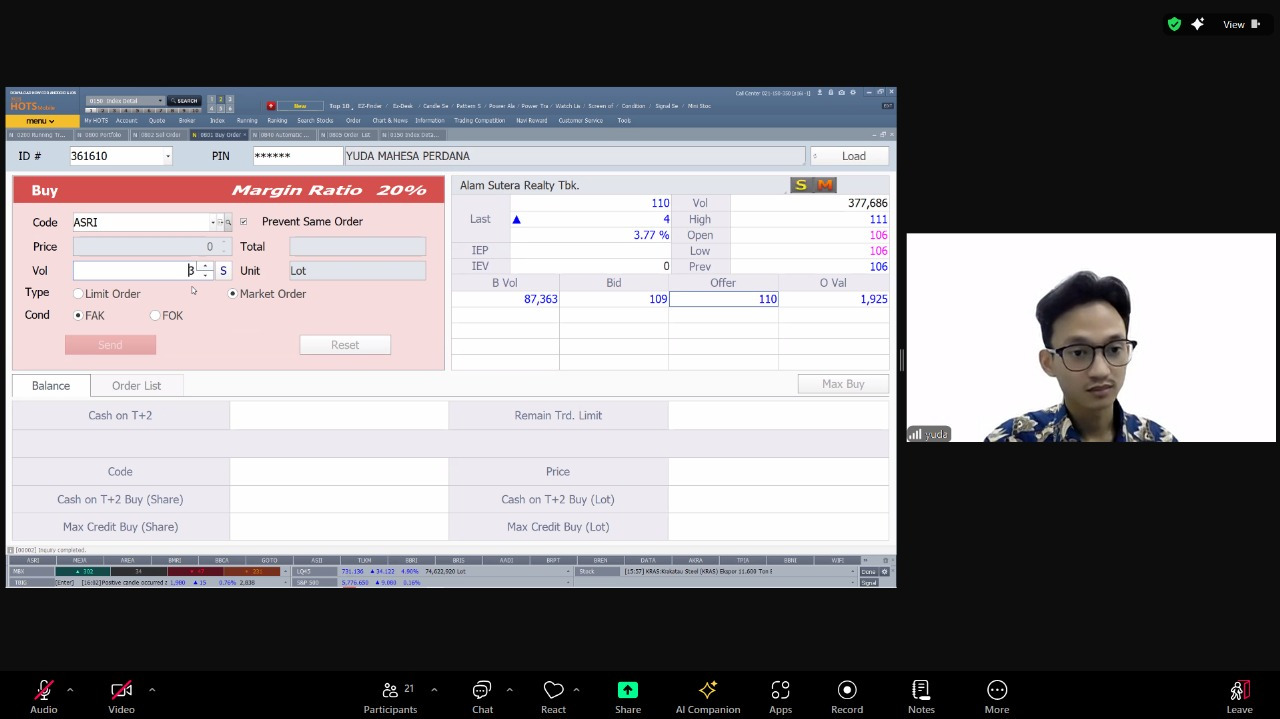The height and width of the screenshot is (719, 1280).
Task: Open the Zoom Chat panel
Action: click(x=482, y=696)
